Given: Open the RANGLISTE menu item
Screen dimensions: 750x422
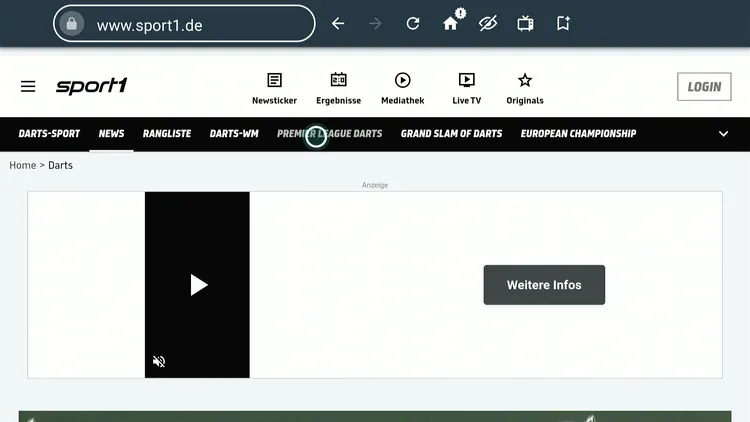Looking at the screenshot, I should [167, 133].
